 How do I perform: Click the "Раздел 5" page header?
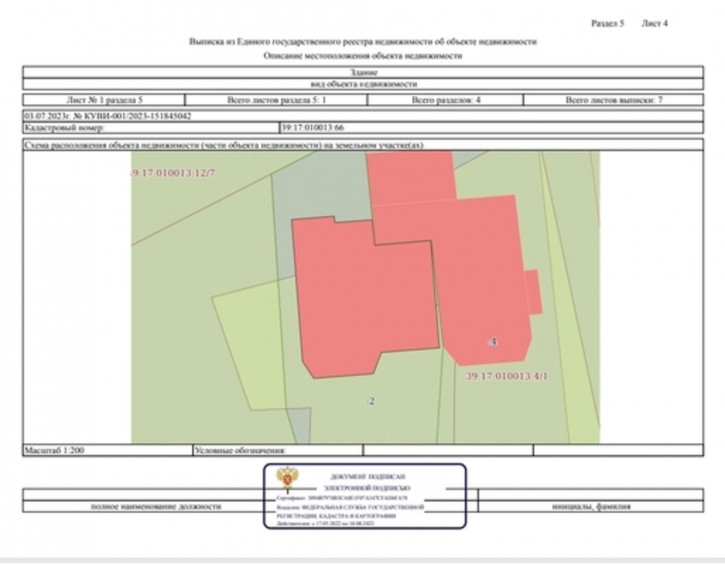coord(607,22)
